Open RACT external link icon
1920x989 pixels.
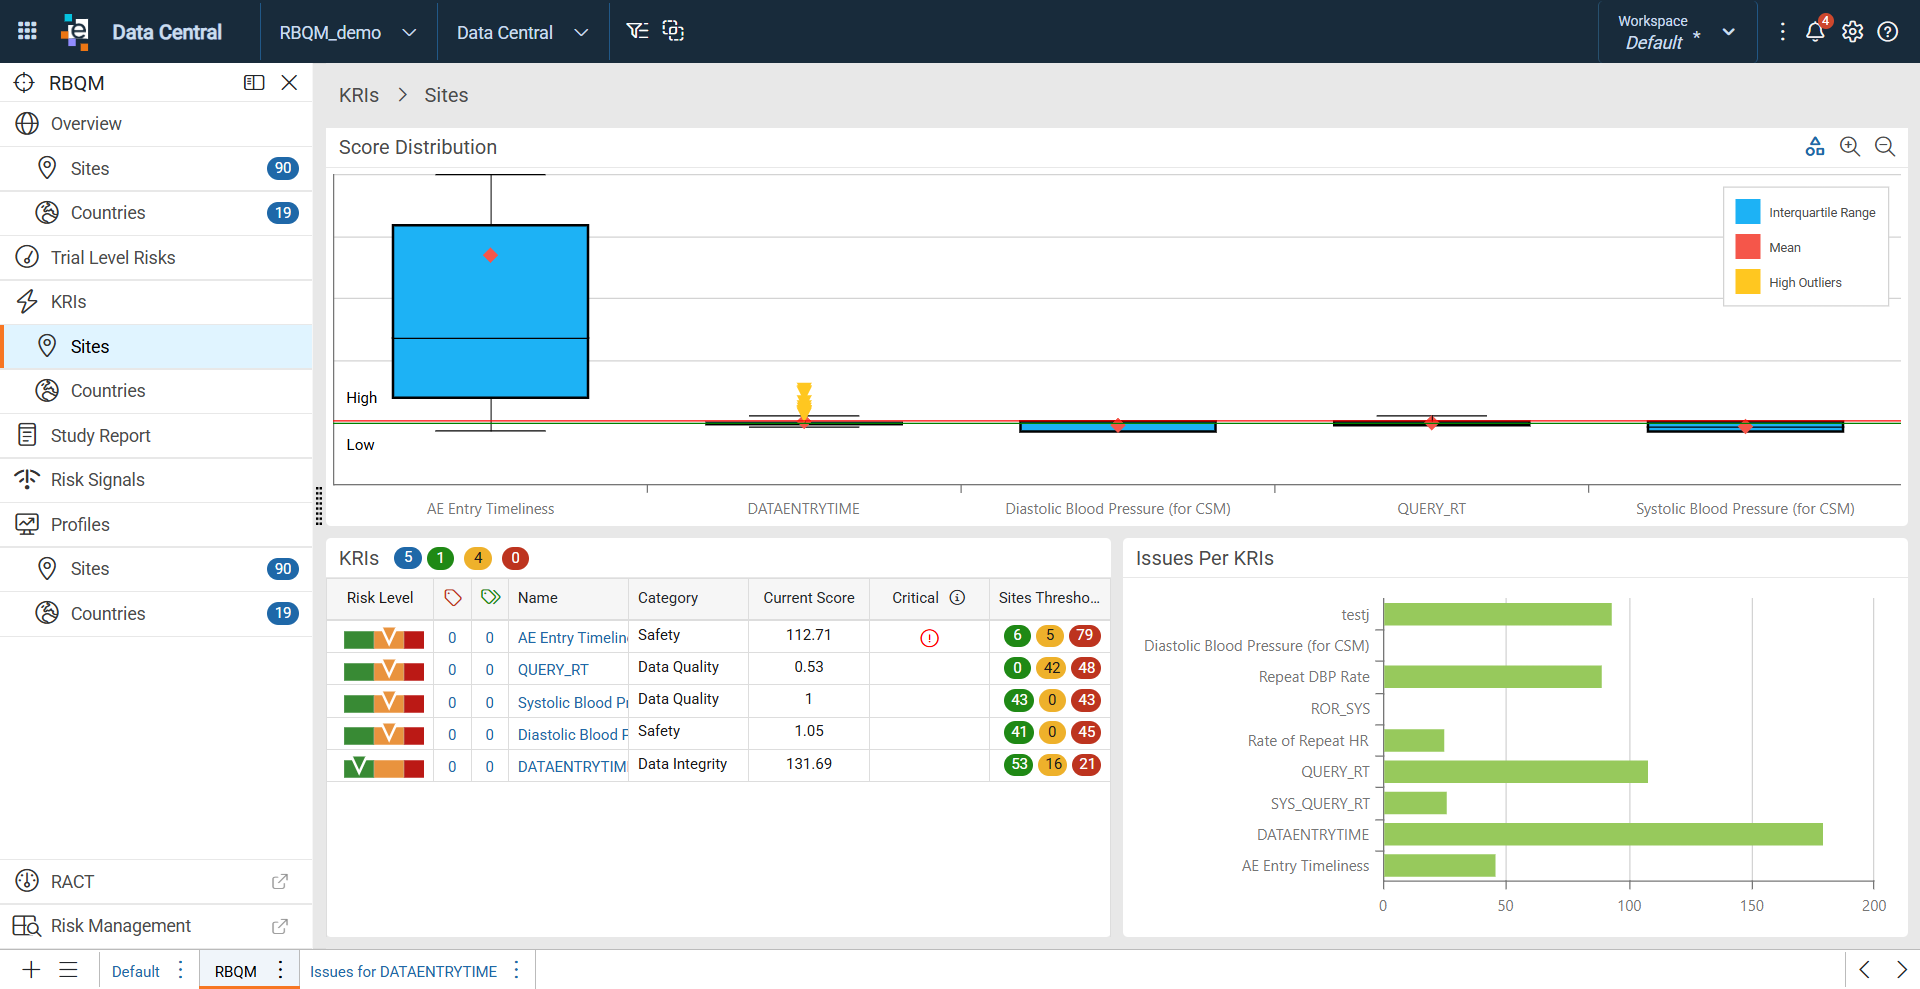pyautogui.click(x=280, y=882)
